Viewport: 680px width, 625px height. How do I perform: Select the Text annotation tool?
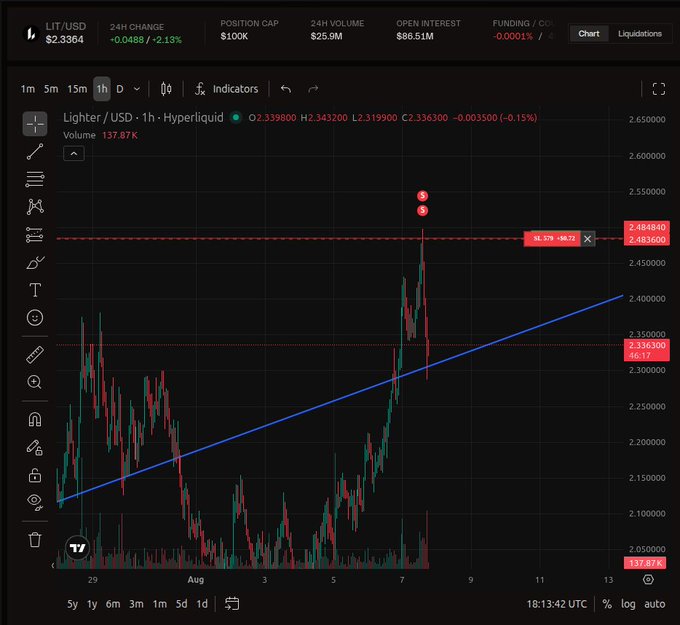coord(35,290)
